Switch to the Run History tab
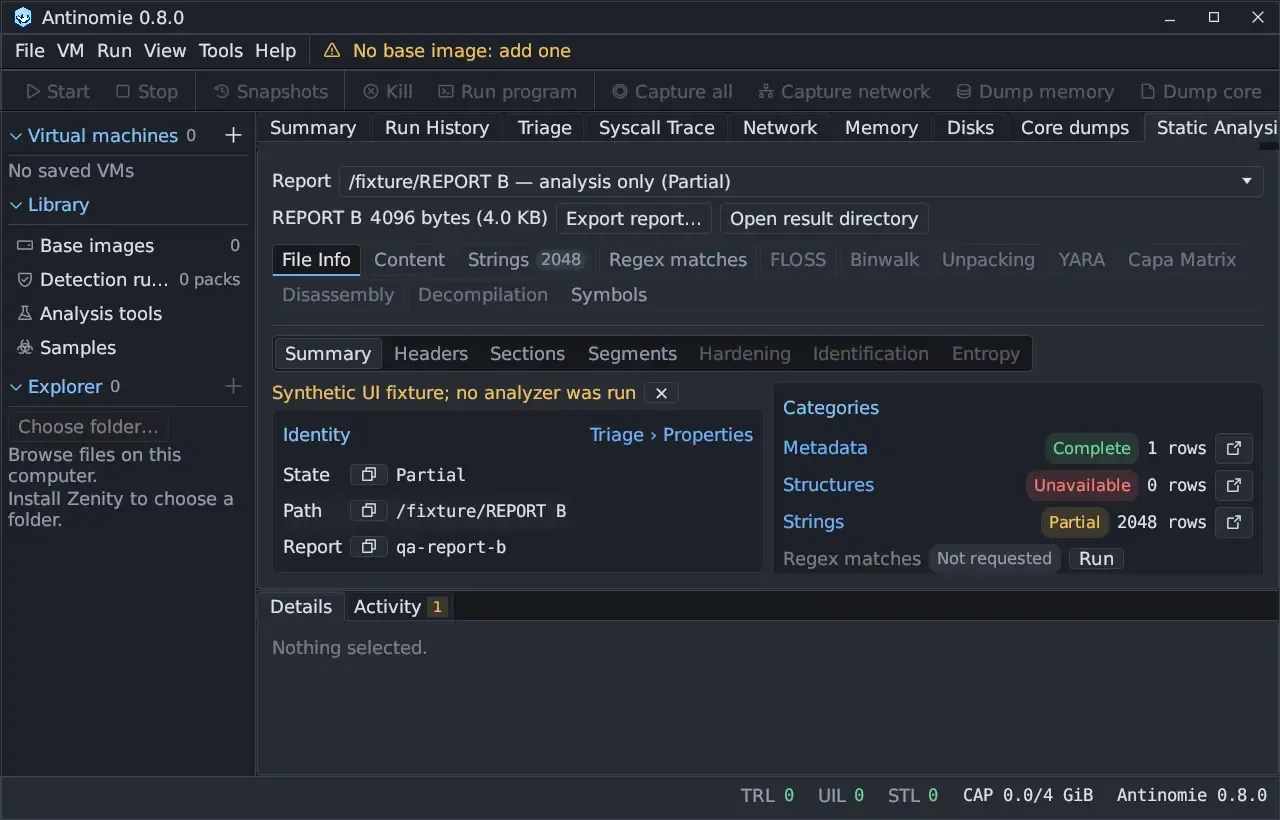 point(437,128)
